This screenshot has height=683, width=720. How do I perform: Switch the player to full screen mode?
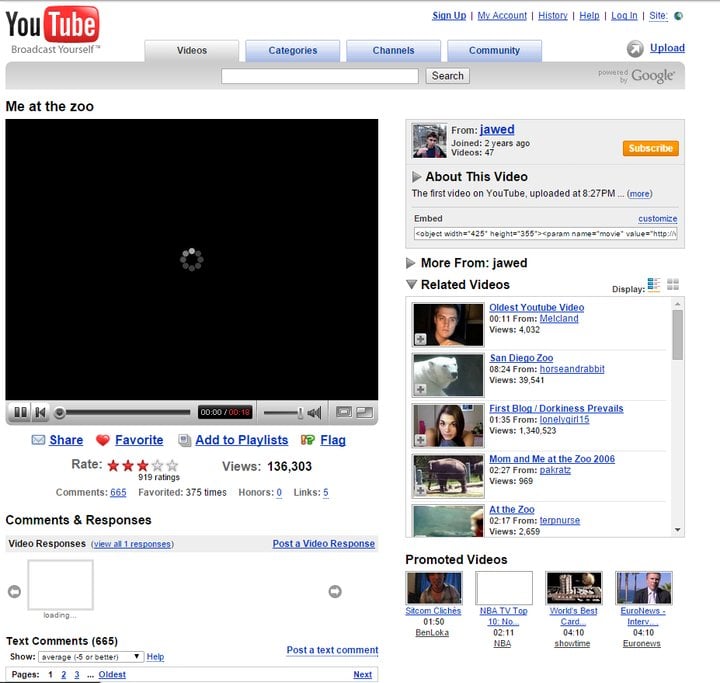click(364, 412)
